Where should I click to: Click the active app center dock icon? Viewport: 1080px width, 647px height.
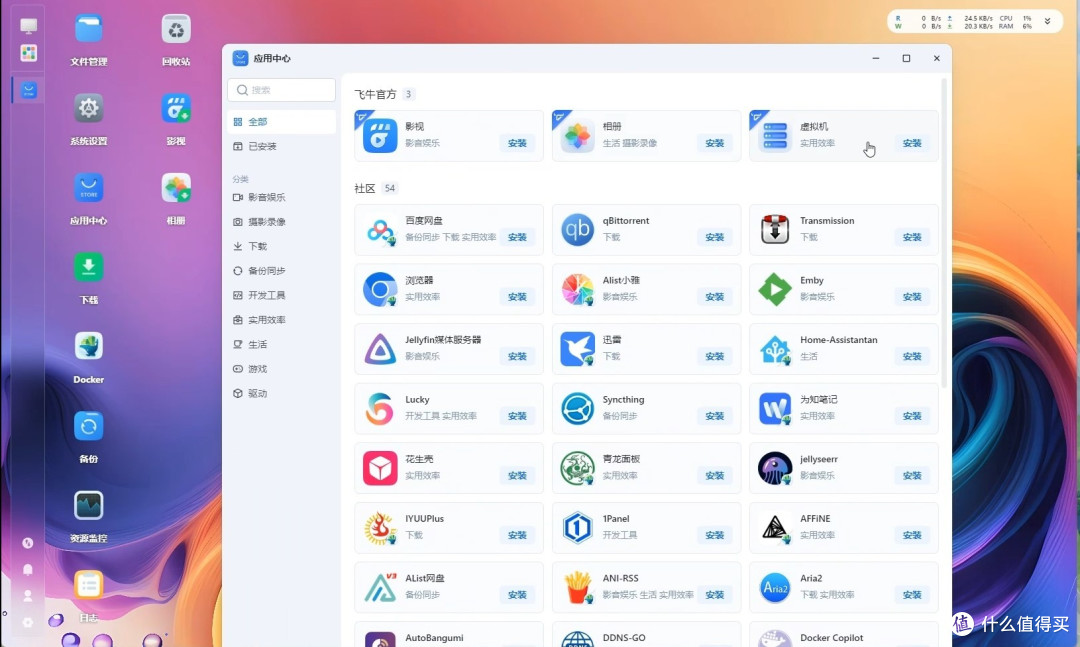[28, 90]
